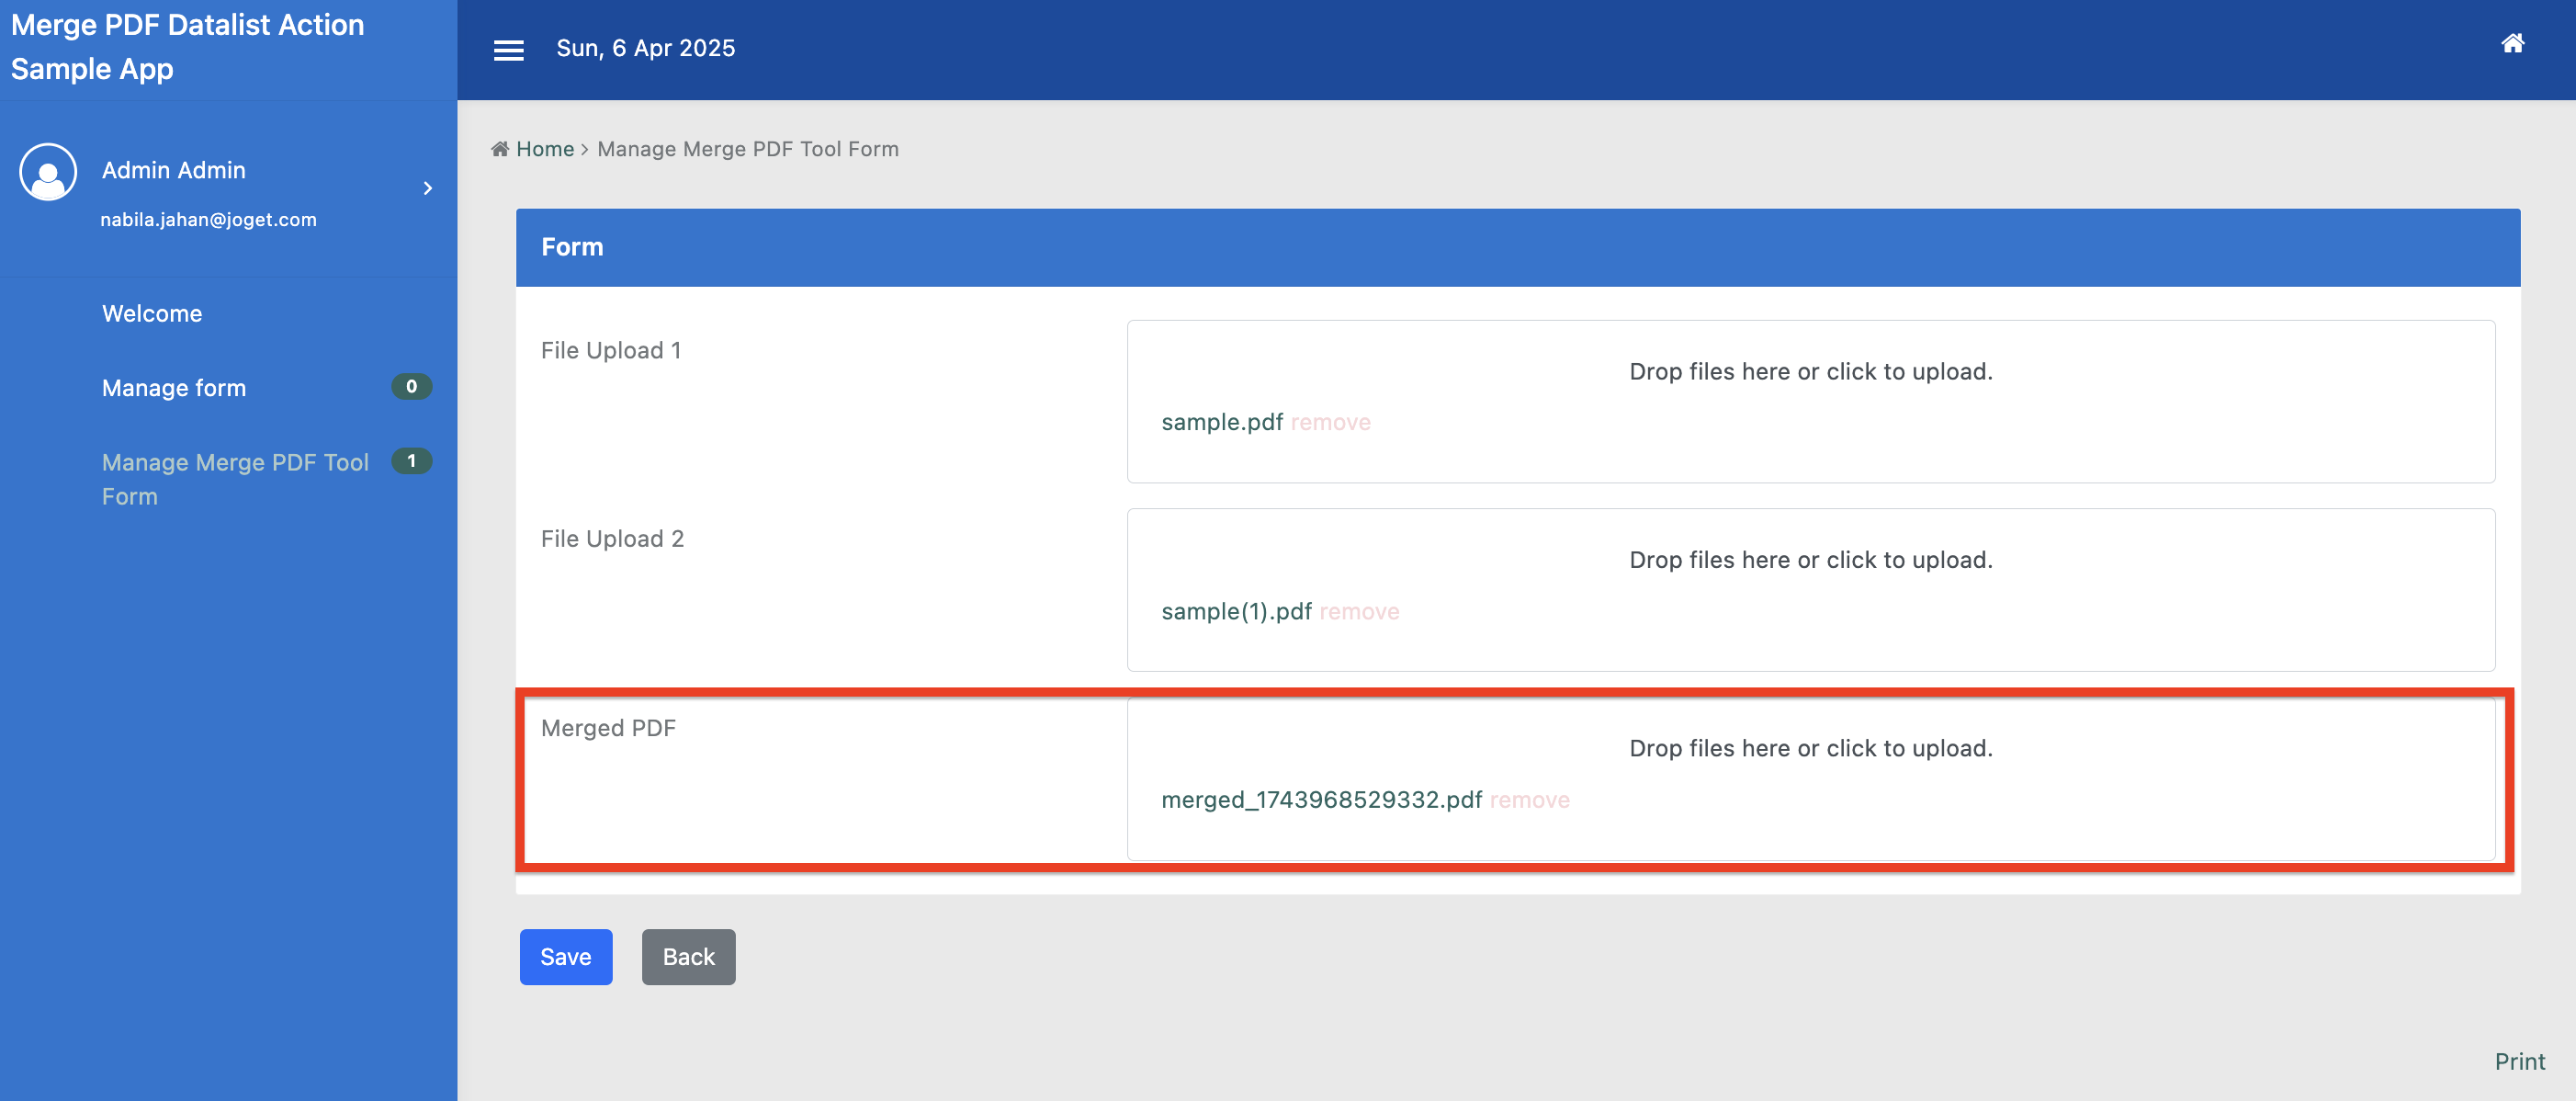Open the sample.pdf file link
Screen dimensions: 2576x1101
tap(1222, 422)
